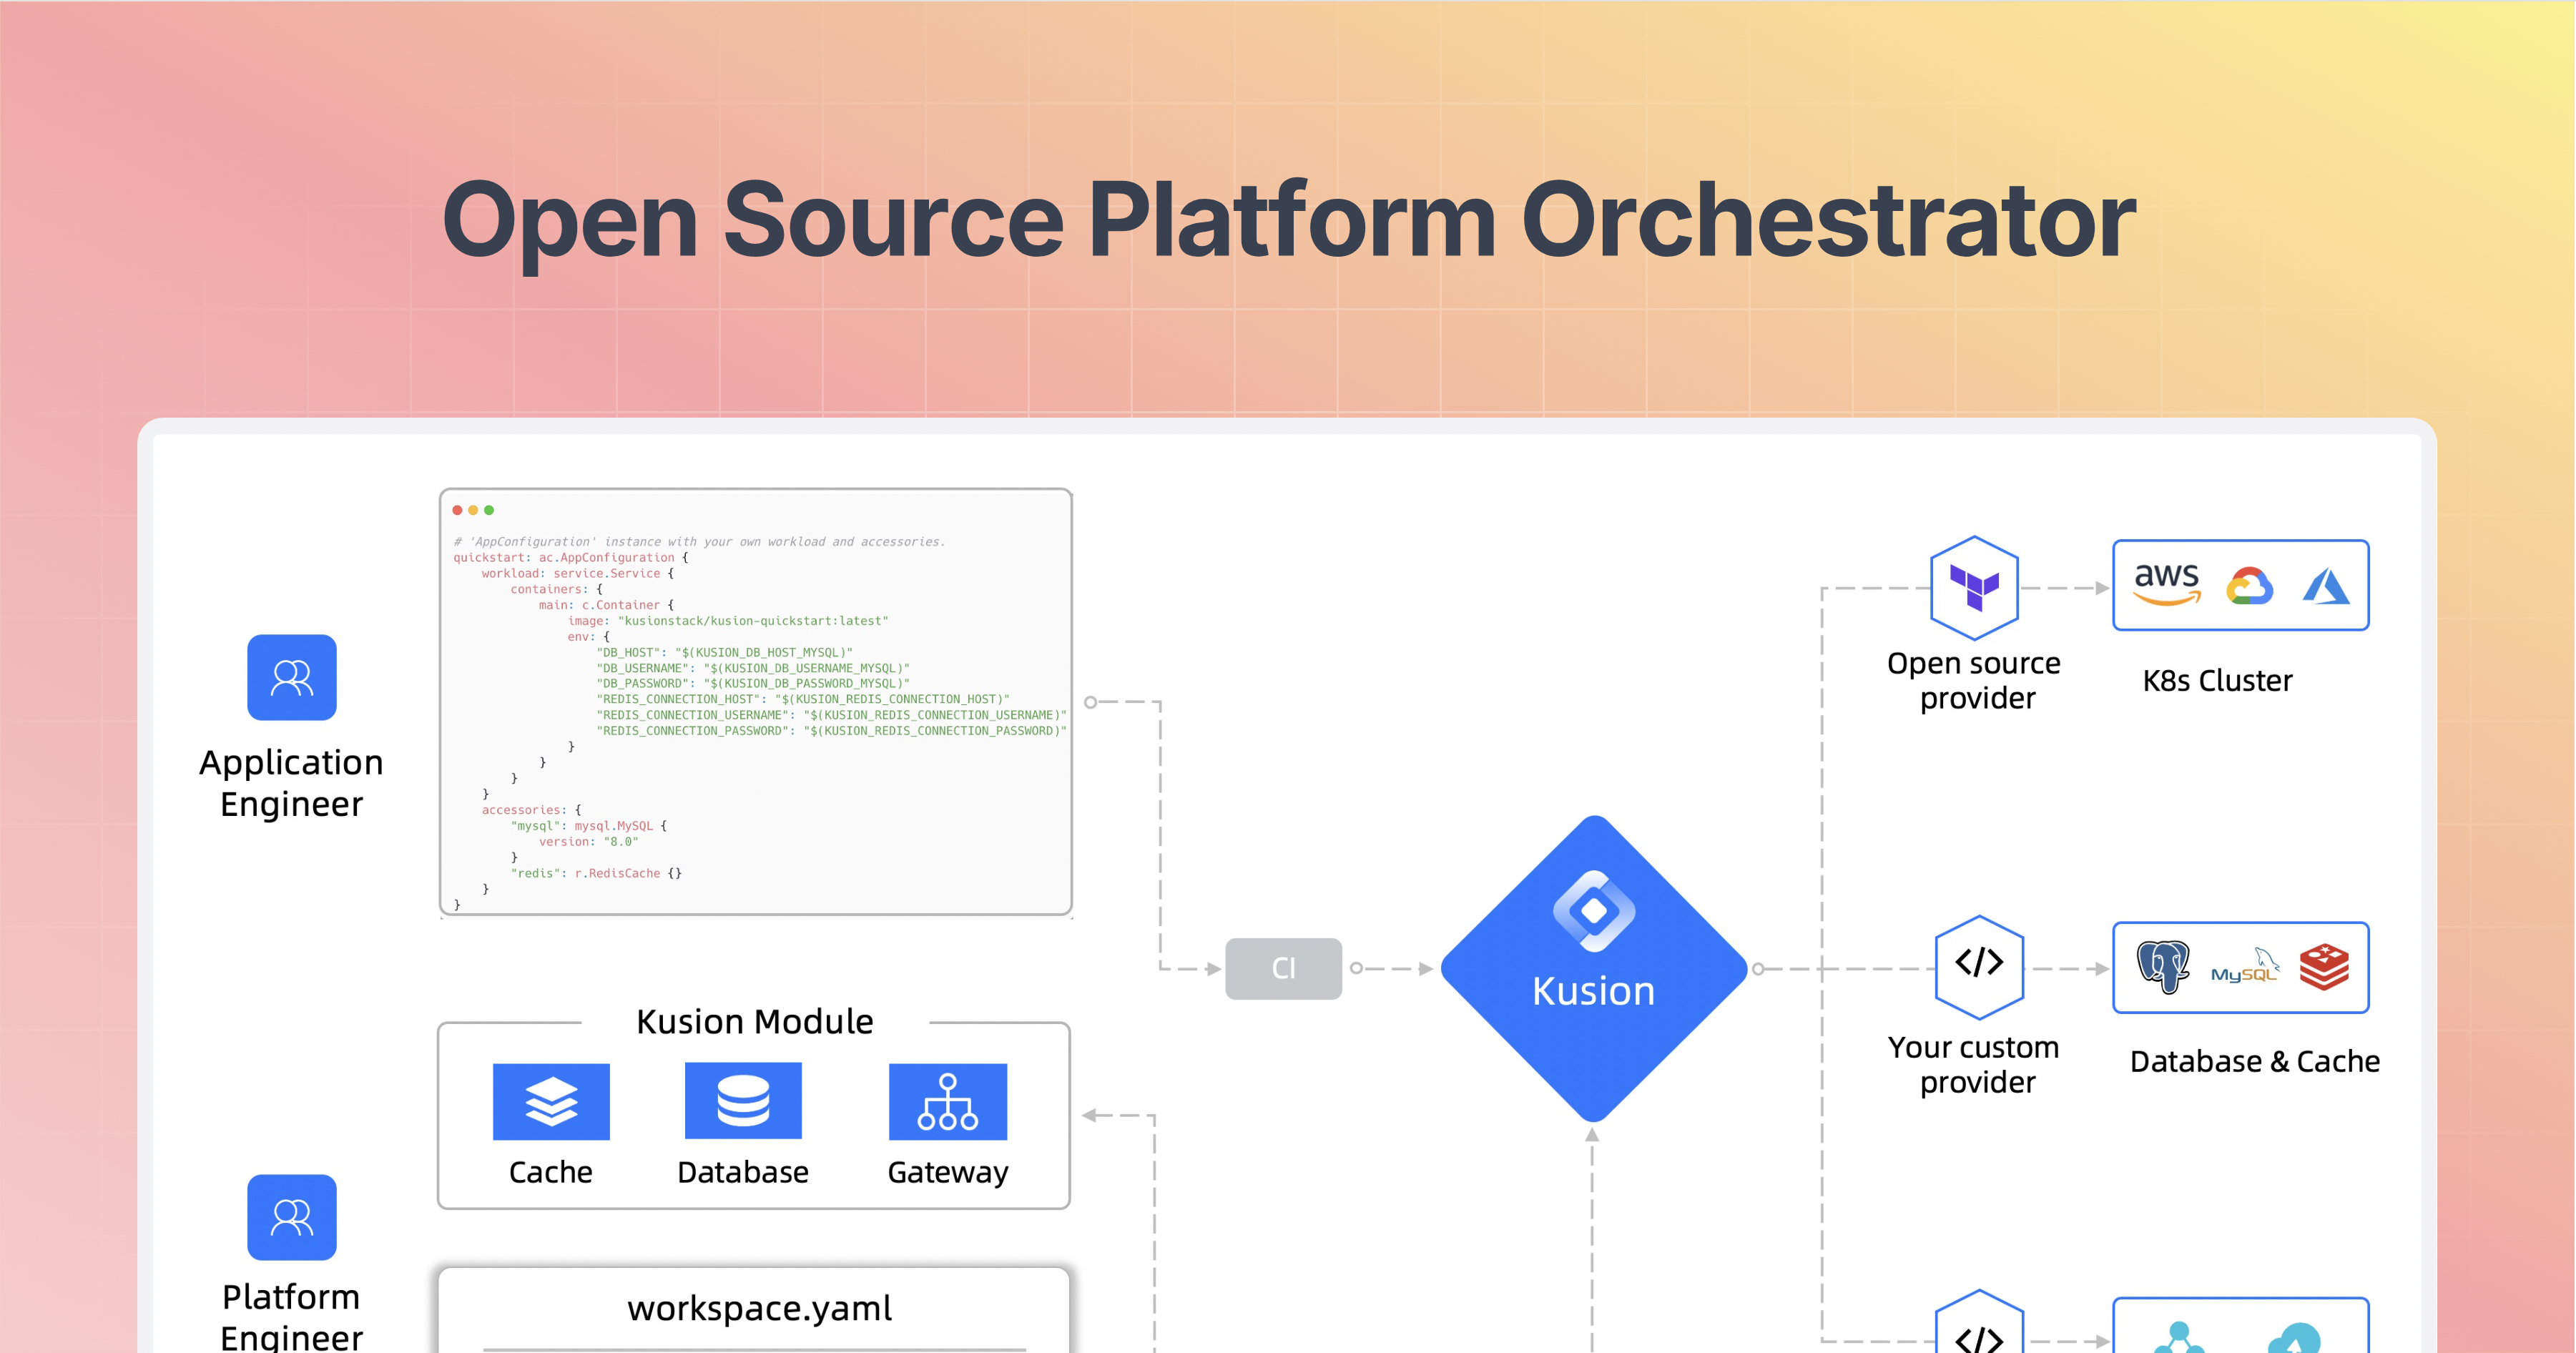The height and width of the screenshot is (1353, 2576).
Task: Click the 'workspace.yaml' label
Action: 759,1308
